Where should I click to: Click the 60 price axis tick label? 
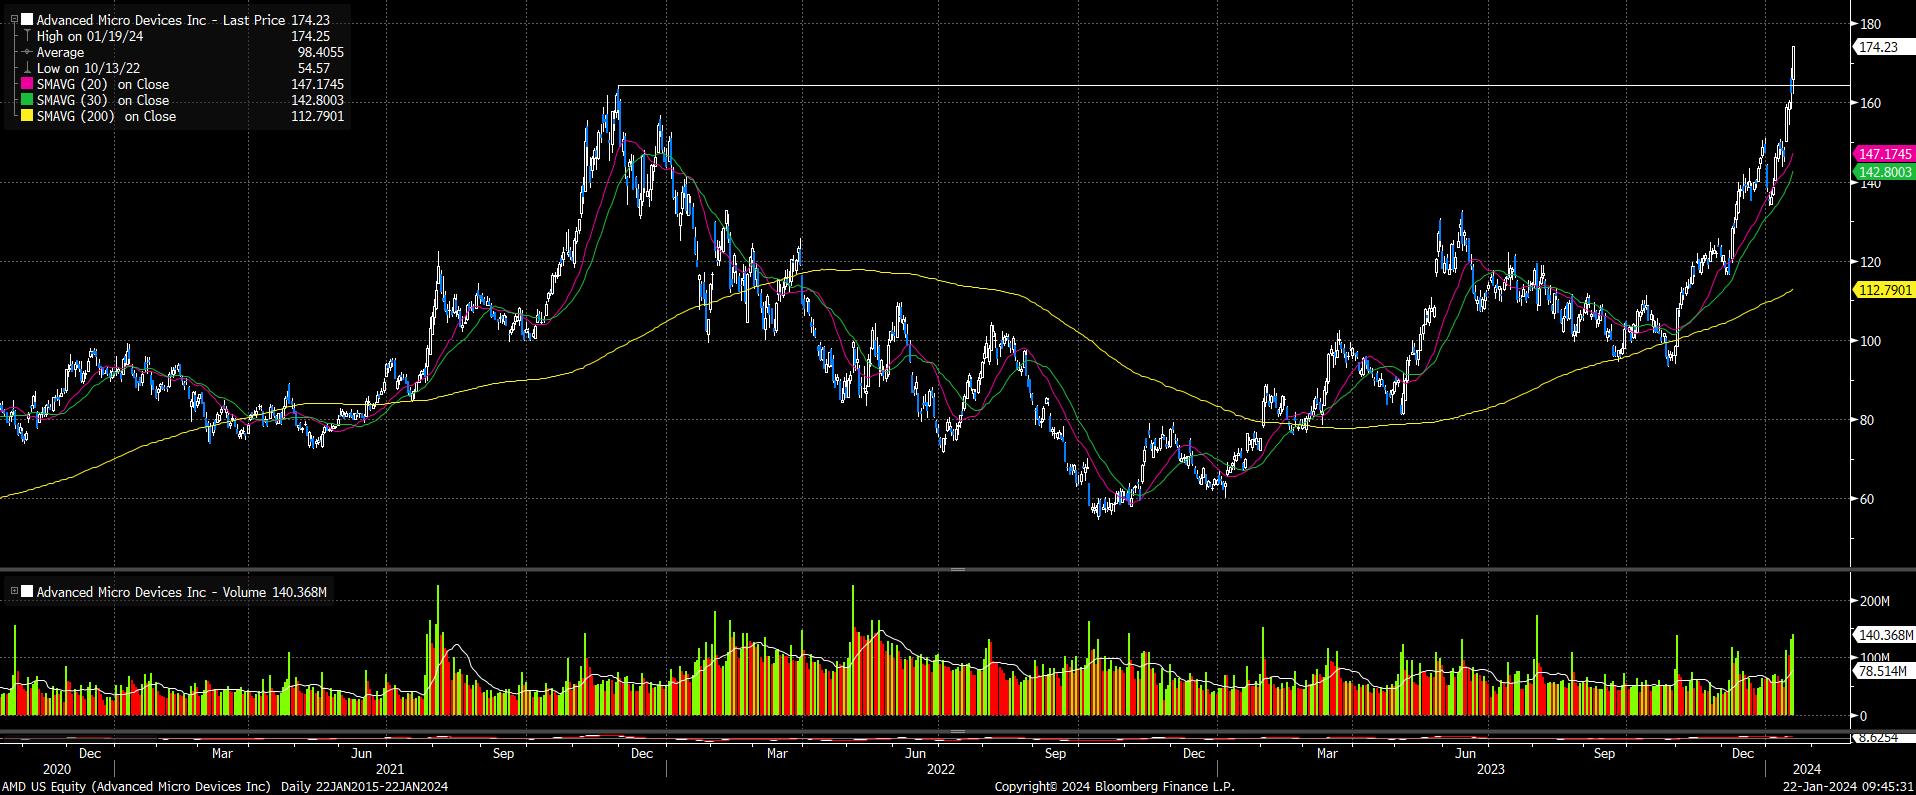point(1866,499)
